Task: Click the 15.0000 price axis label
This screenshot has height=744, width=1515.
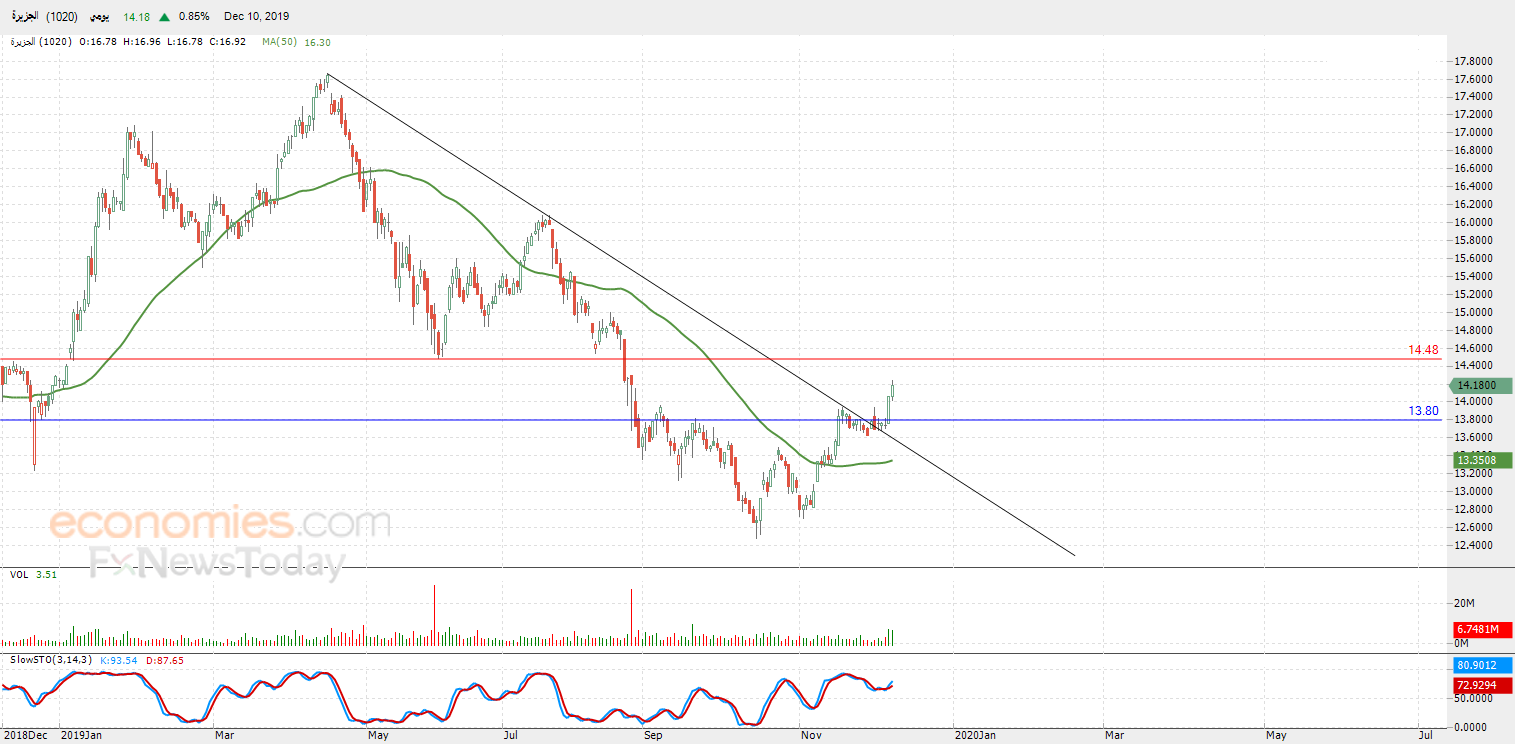Action: (x=1474, y=312)
